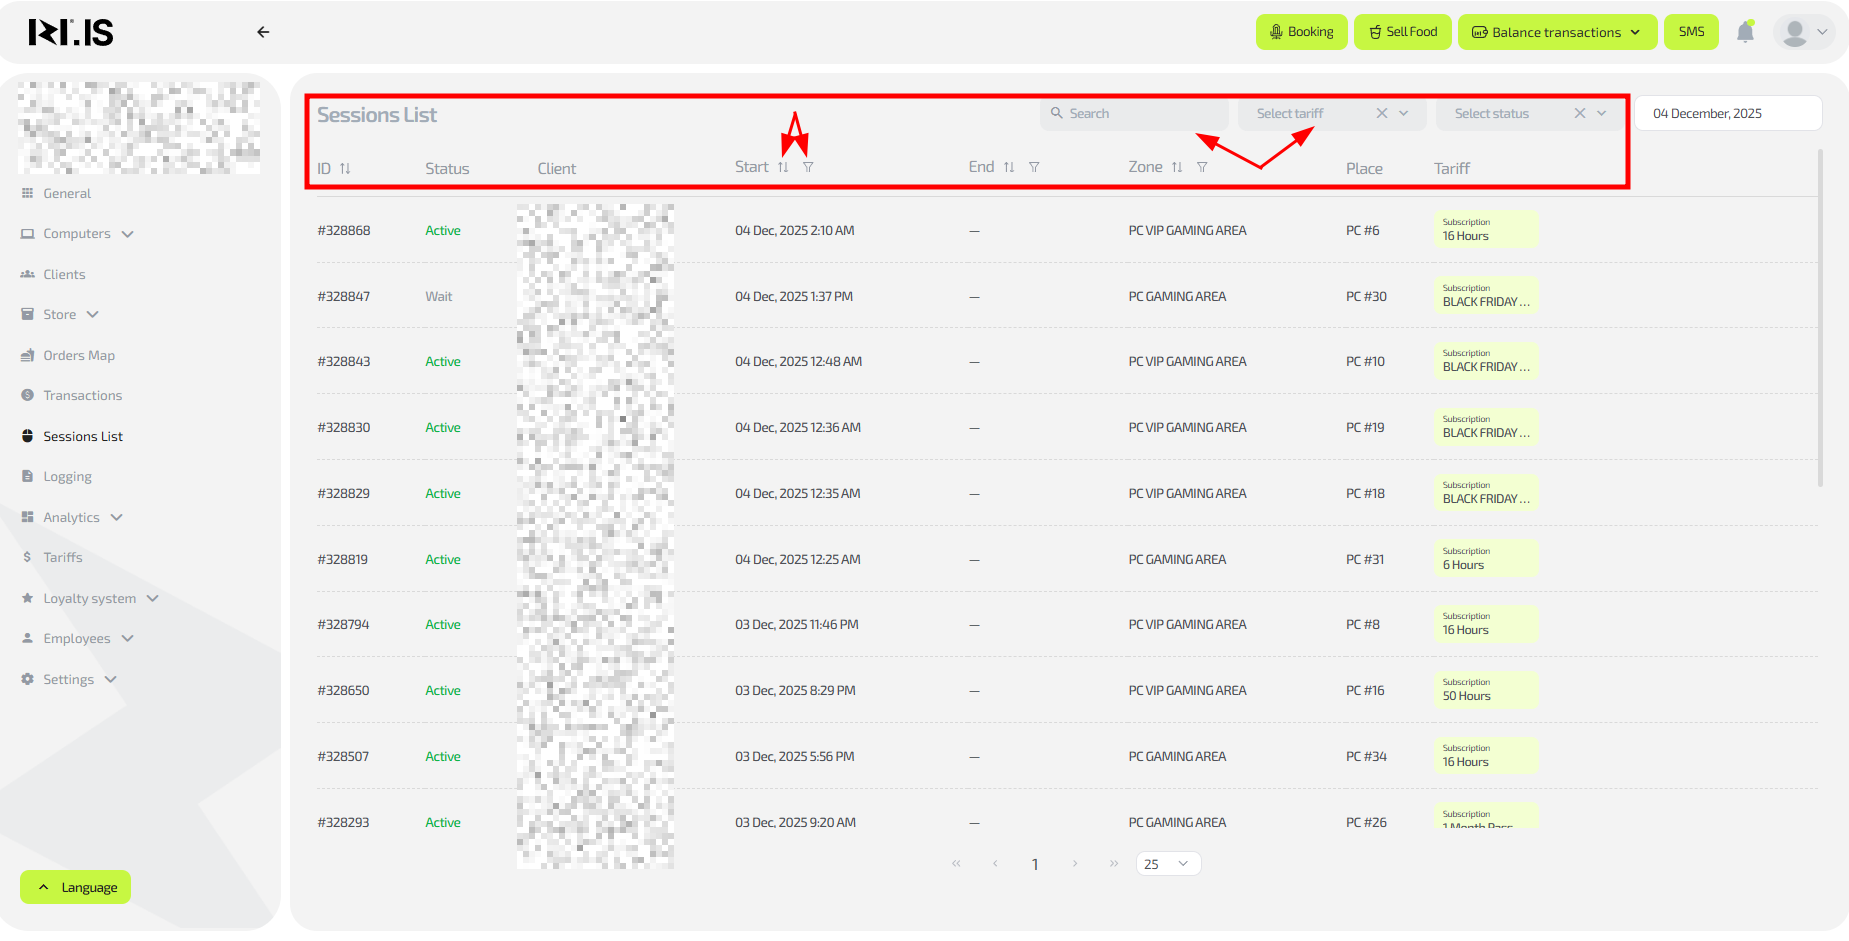Collapse sidebar with the back arrow
The height and width of the screenshot is (941, 1849).
tap(263, 32)
